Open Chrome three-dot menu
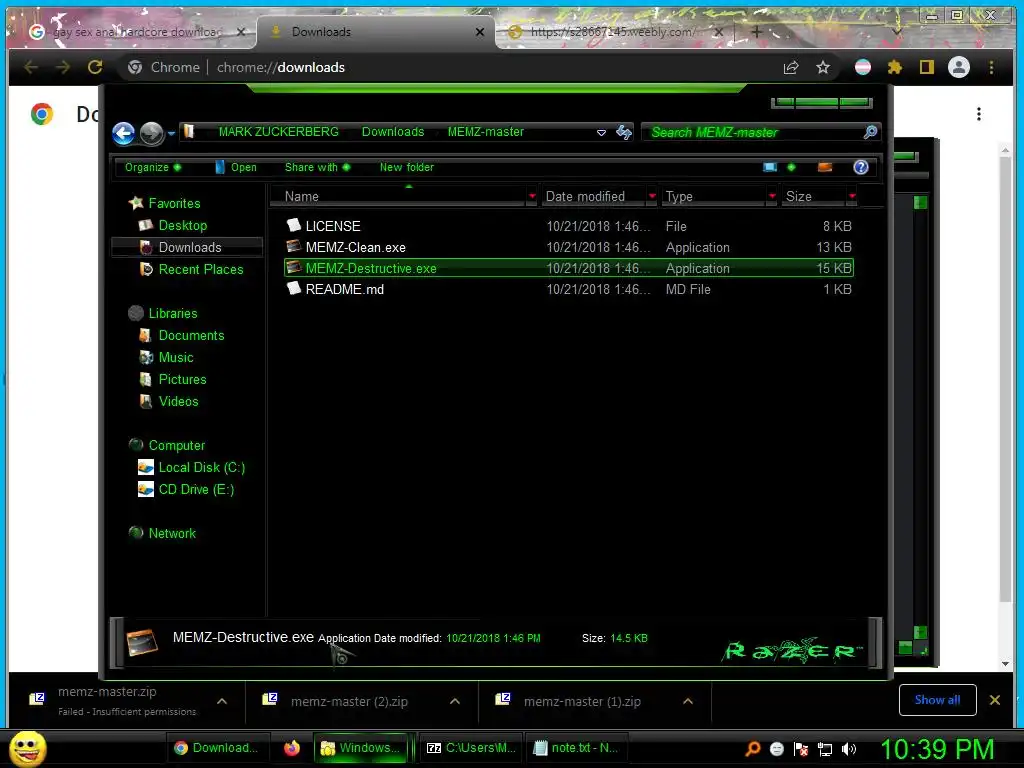 (x=991, y=67)
